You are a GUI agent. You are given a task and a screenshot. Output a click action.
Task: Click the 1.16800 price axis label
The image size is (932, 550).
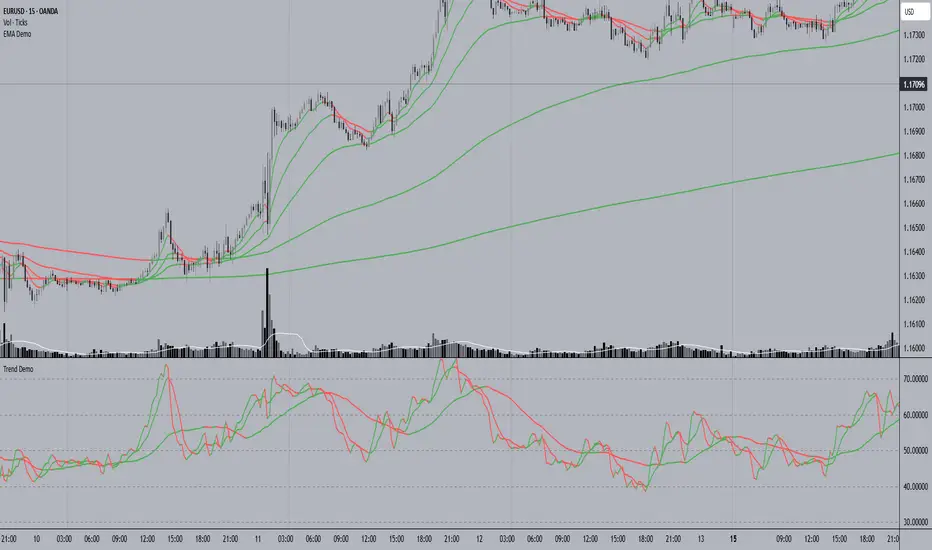pos(914,156)
